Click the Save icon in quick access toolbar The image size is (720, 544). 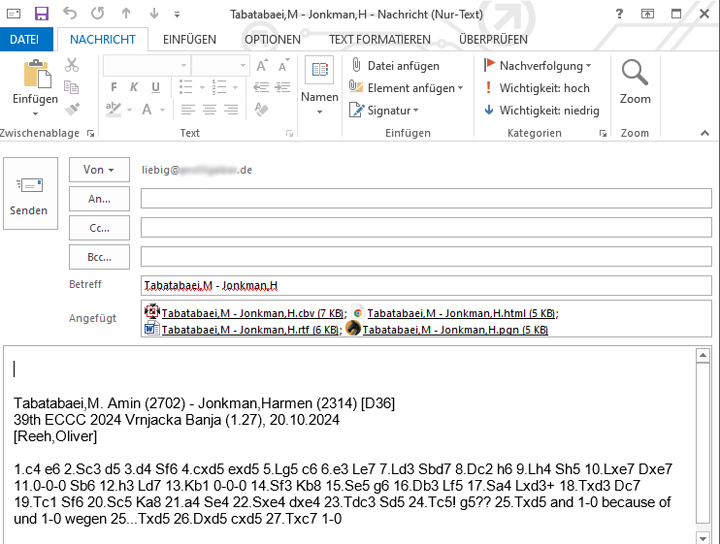41,14
